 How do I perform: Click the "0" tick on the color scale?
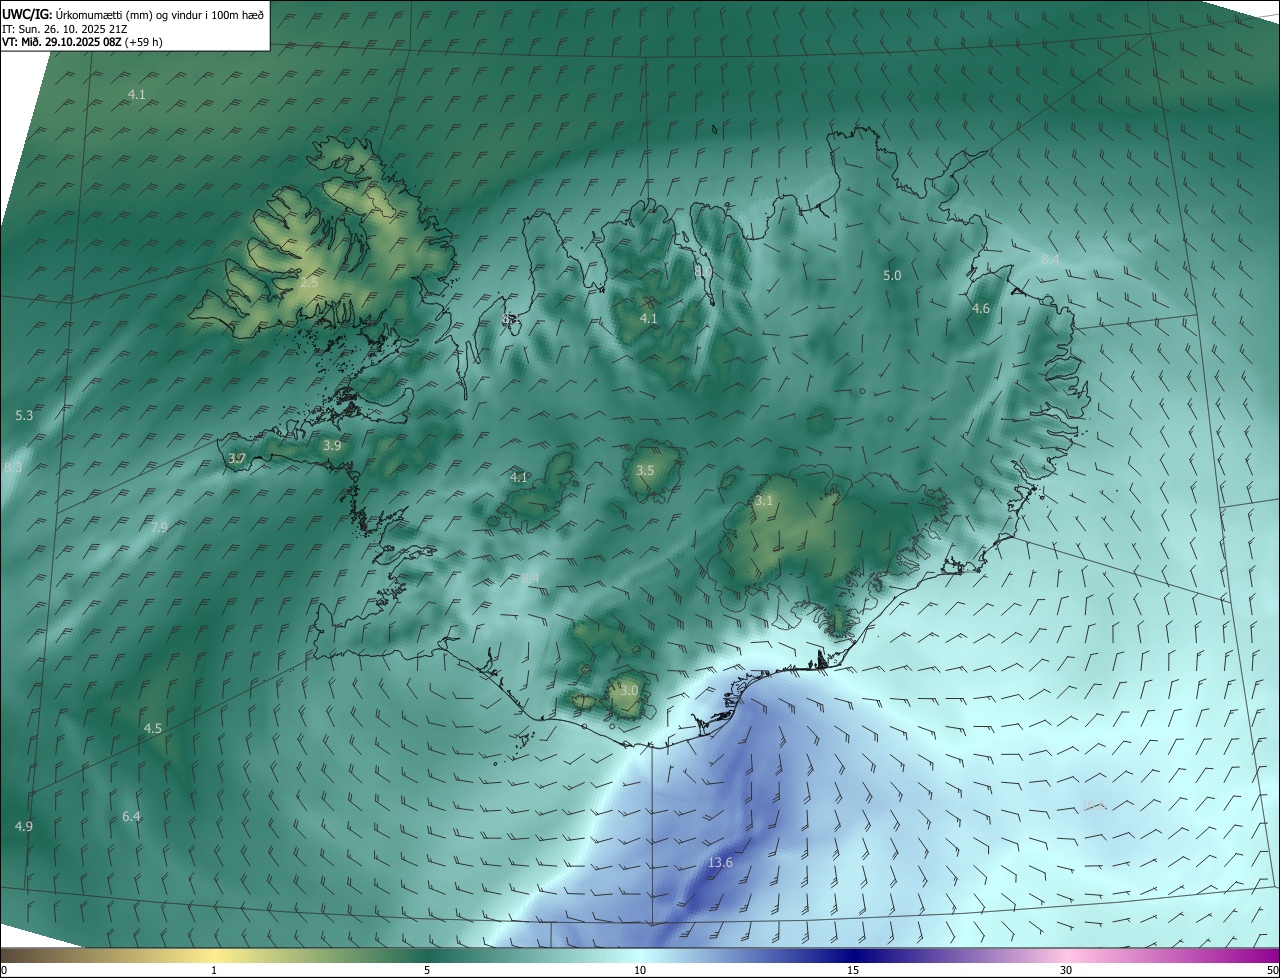tap(4, 970)
